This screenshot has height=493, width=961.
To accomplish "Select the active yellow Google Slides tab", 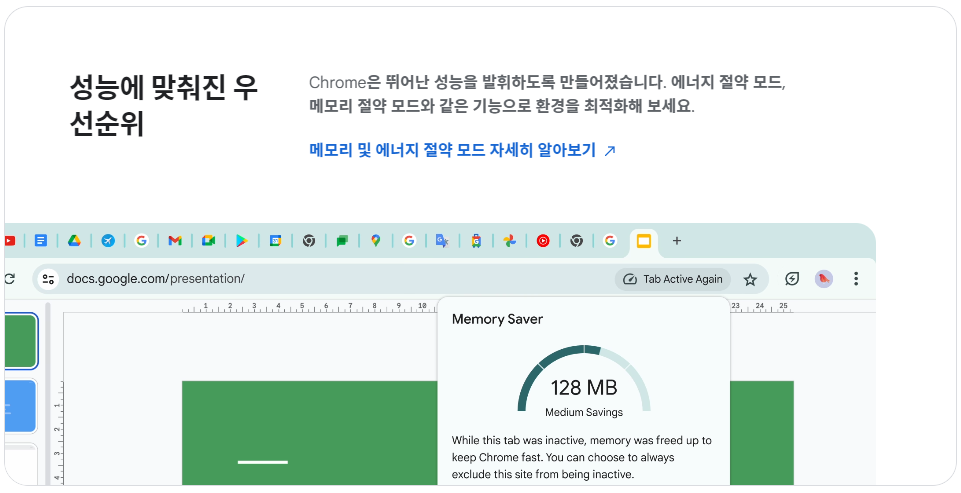I will pos(644,242).
